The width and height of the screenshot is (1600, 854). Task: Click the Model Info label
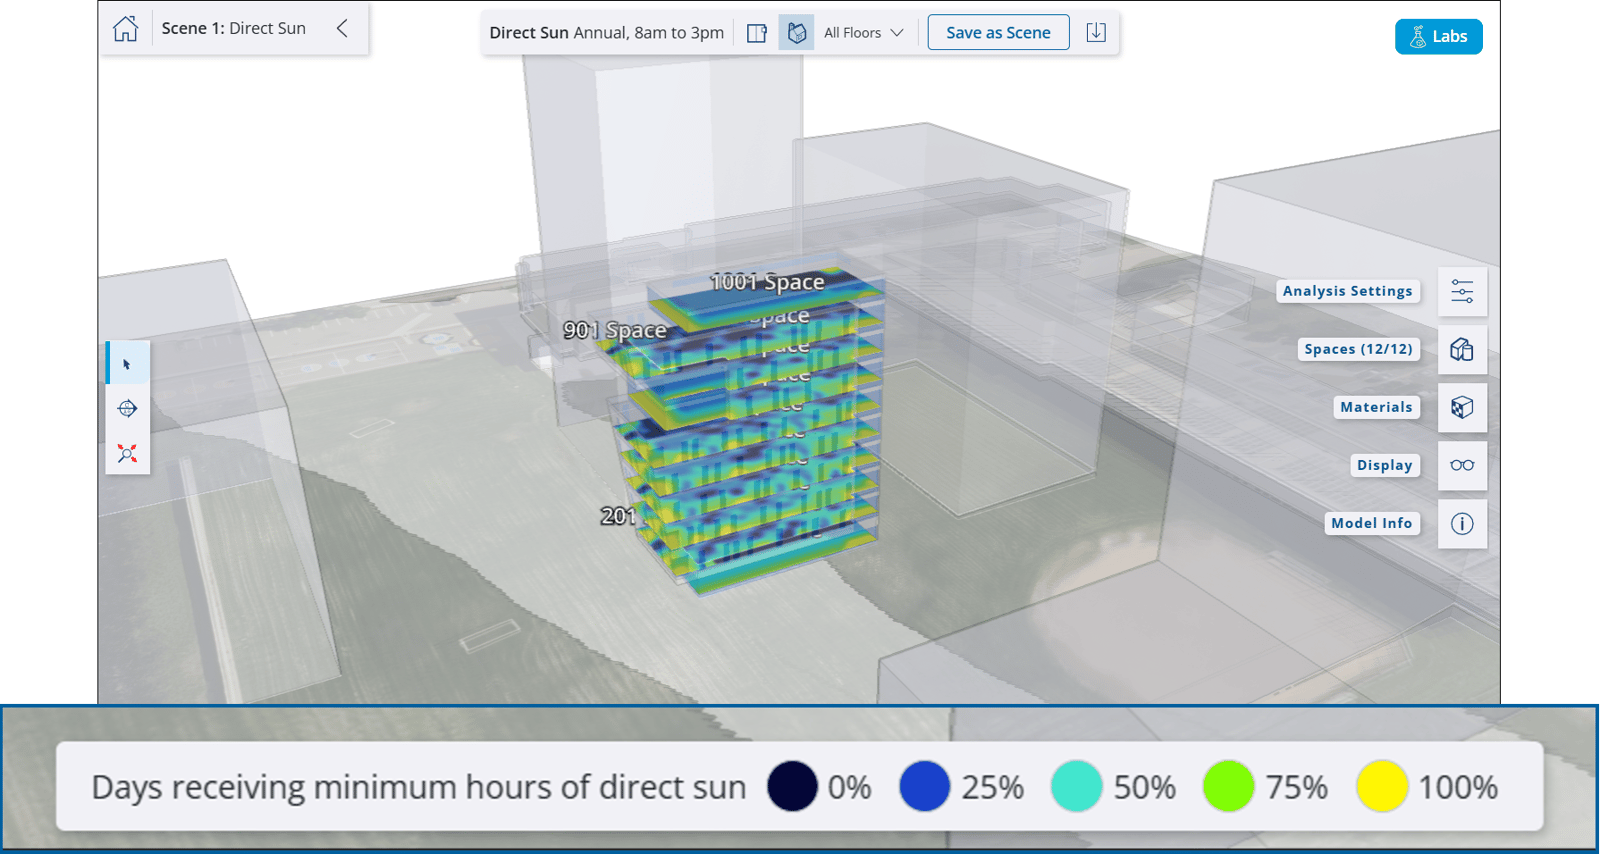pyautogui.click(x=1372, y=523)
